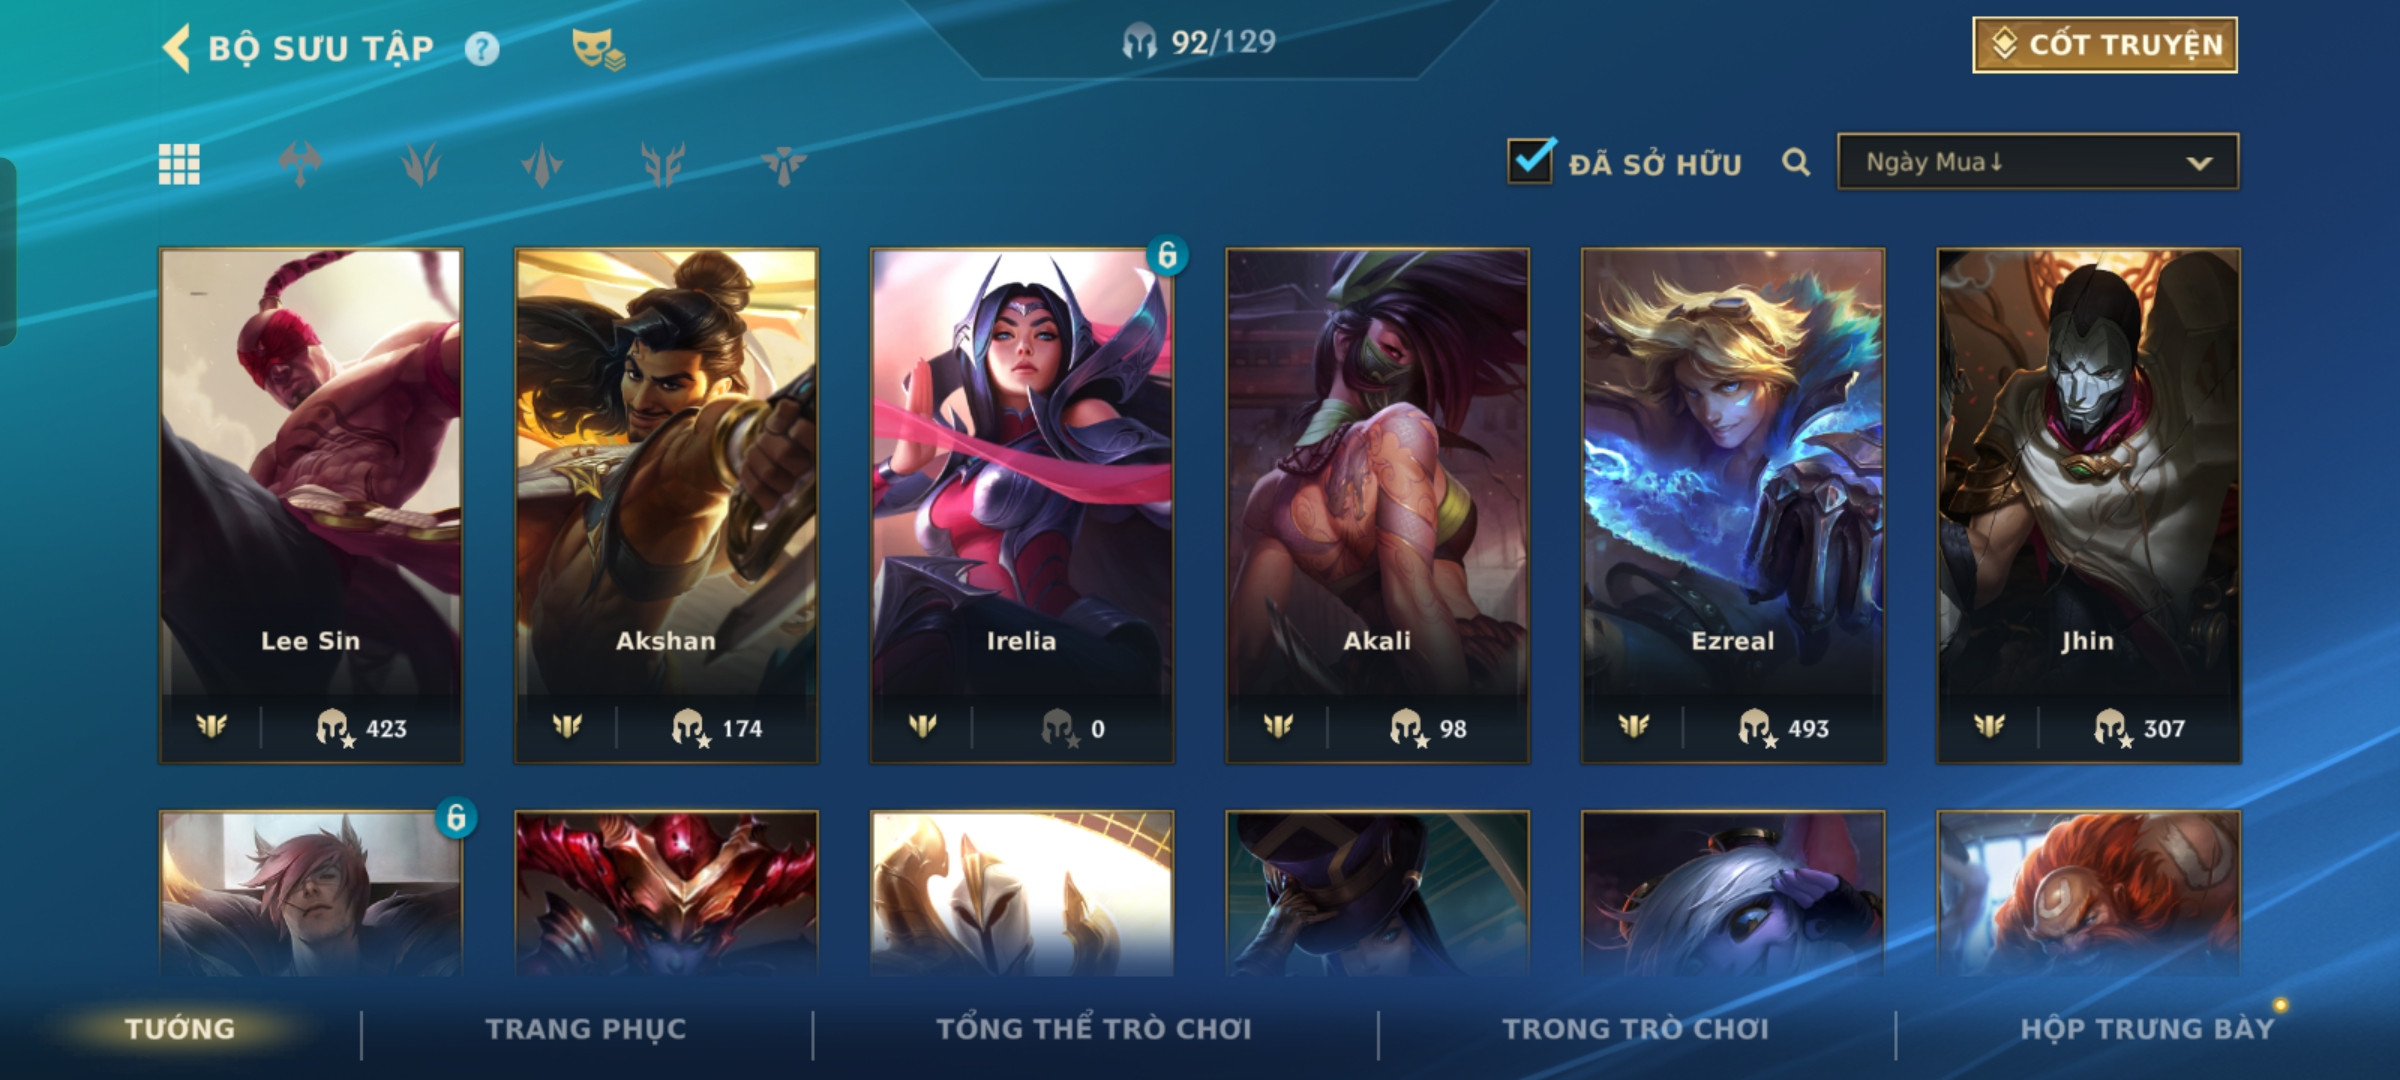Select the Ezreal champion card

coord(1733,506)
